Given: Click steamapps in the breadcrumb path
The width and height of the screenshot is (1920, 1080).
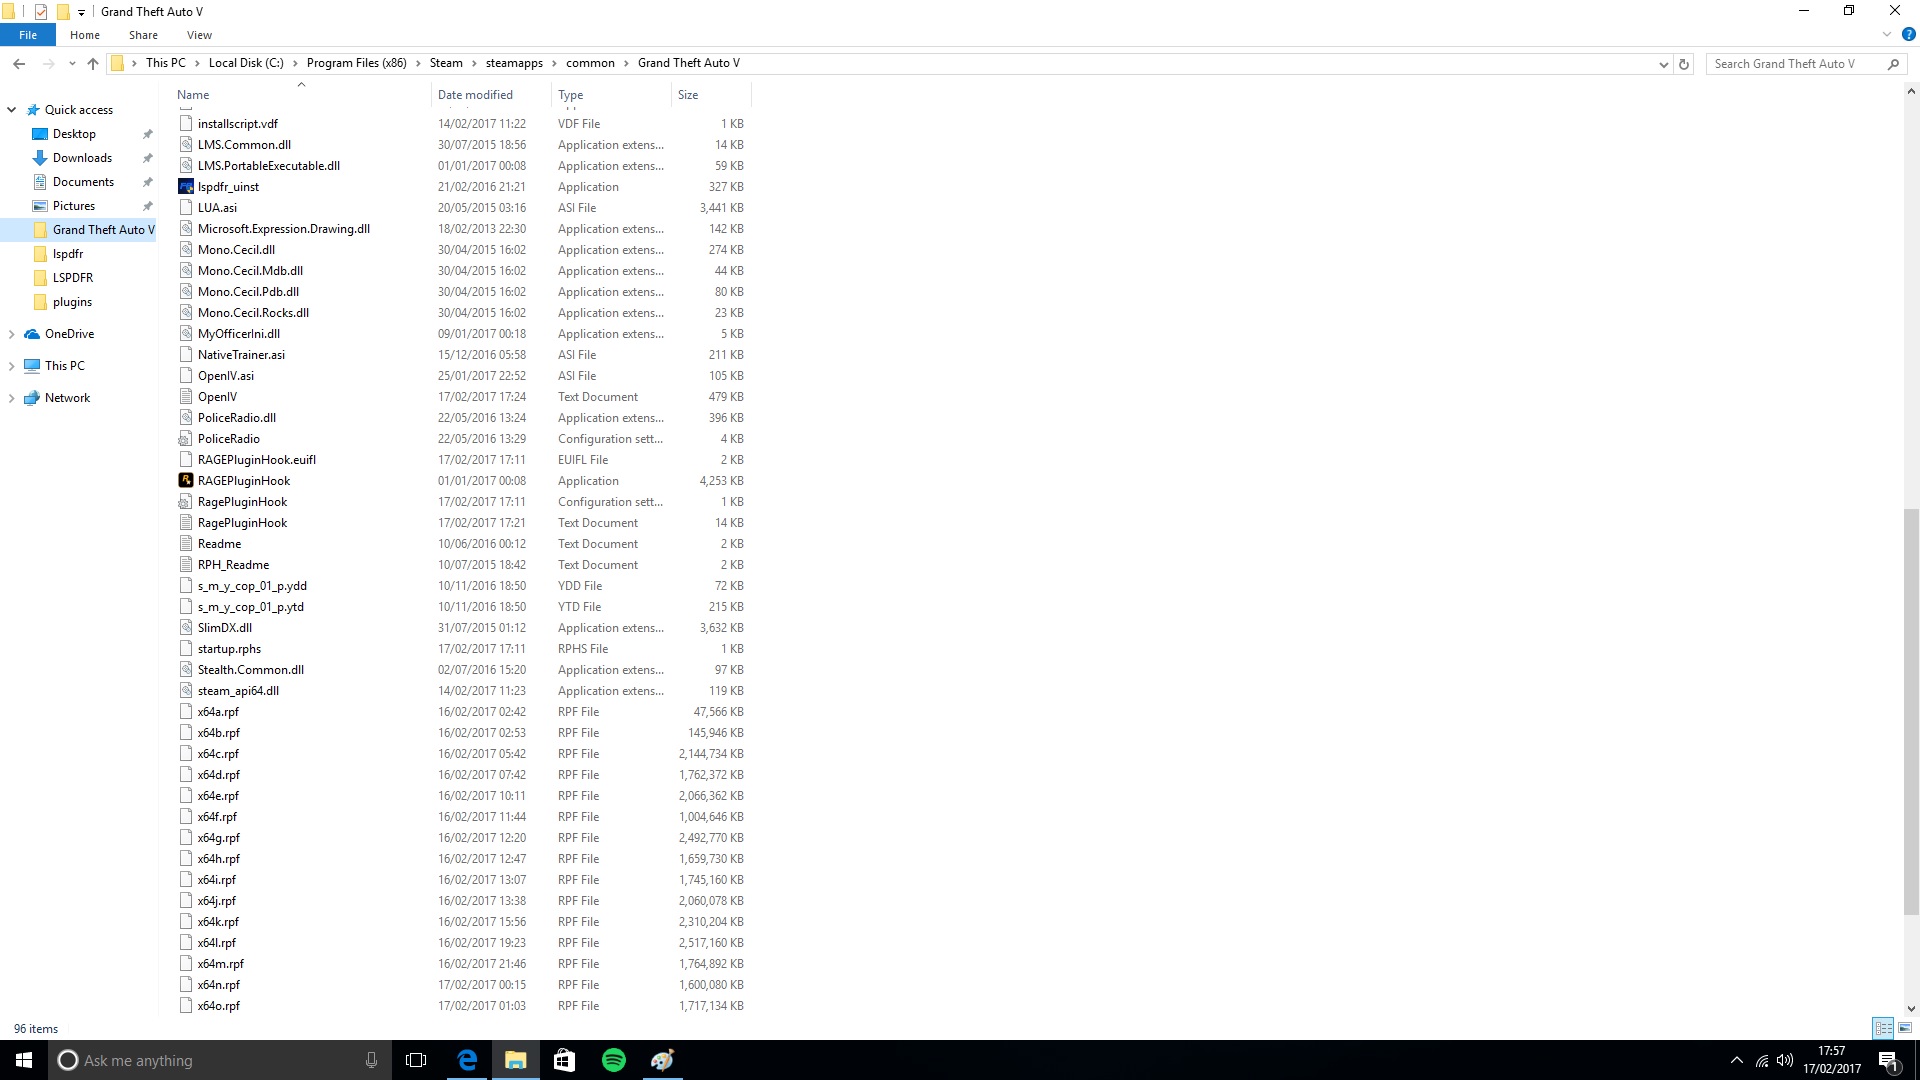Looking at the screenshot, I should point(514,63).
